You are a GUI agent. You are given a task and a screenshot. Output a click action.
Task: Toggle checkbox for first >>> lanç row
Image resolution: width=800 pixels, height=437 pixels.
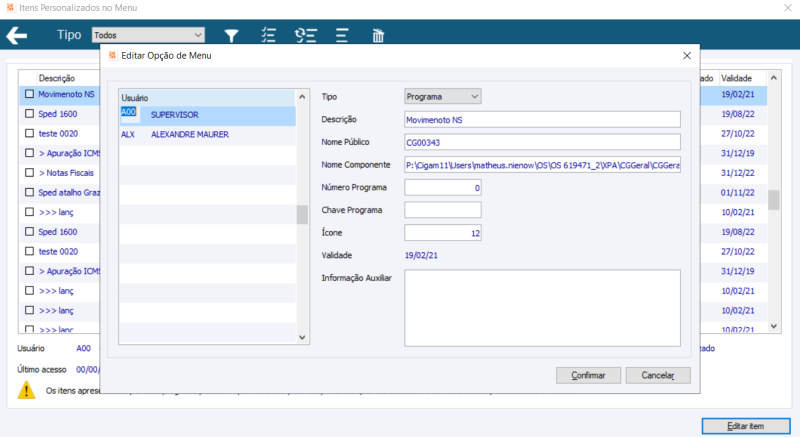pyautogui.click(x=30, y=212)
